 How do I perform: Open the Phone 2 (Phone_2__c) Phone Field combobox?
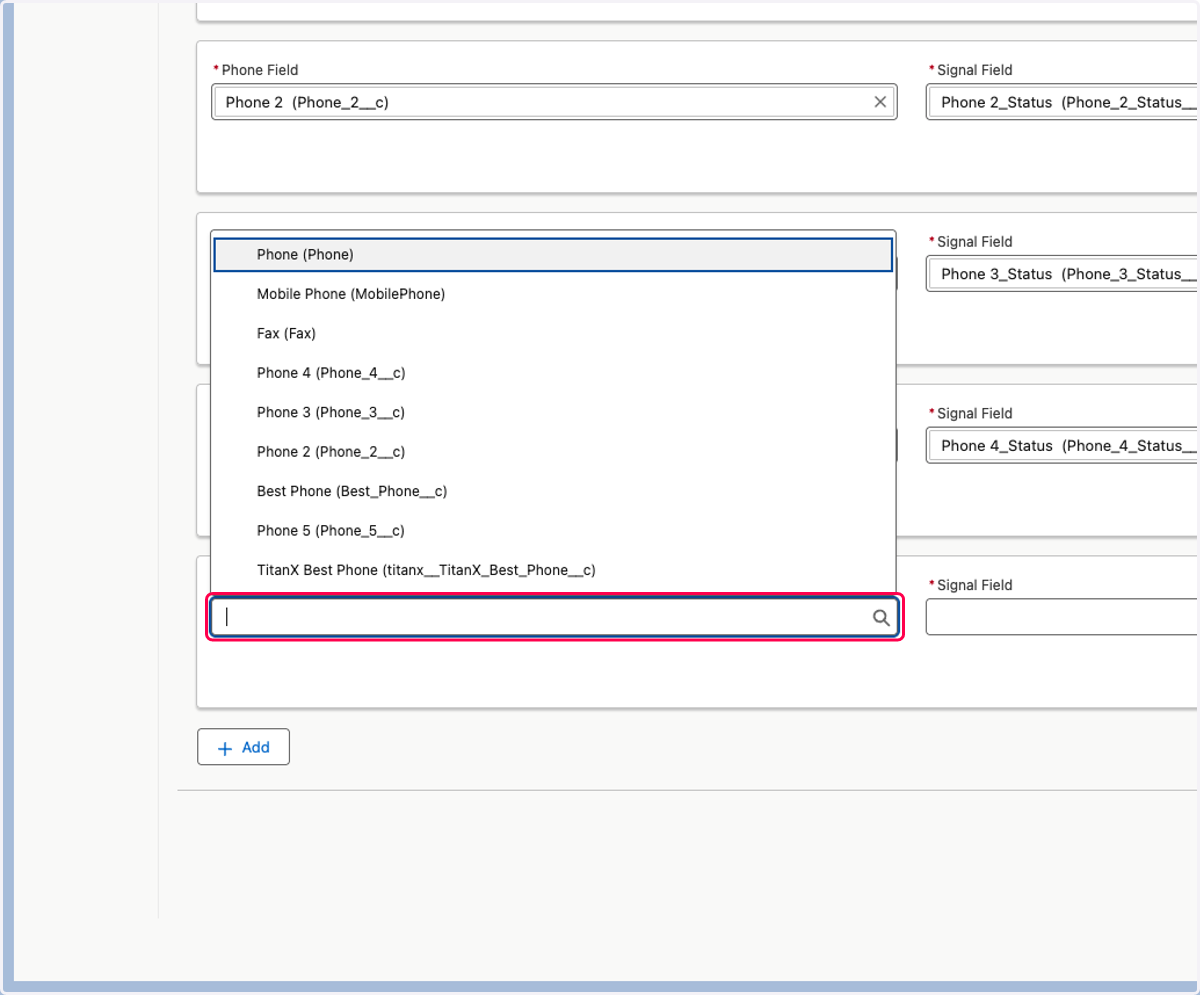coord(554,102)
